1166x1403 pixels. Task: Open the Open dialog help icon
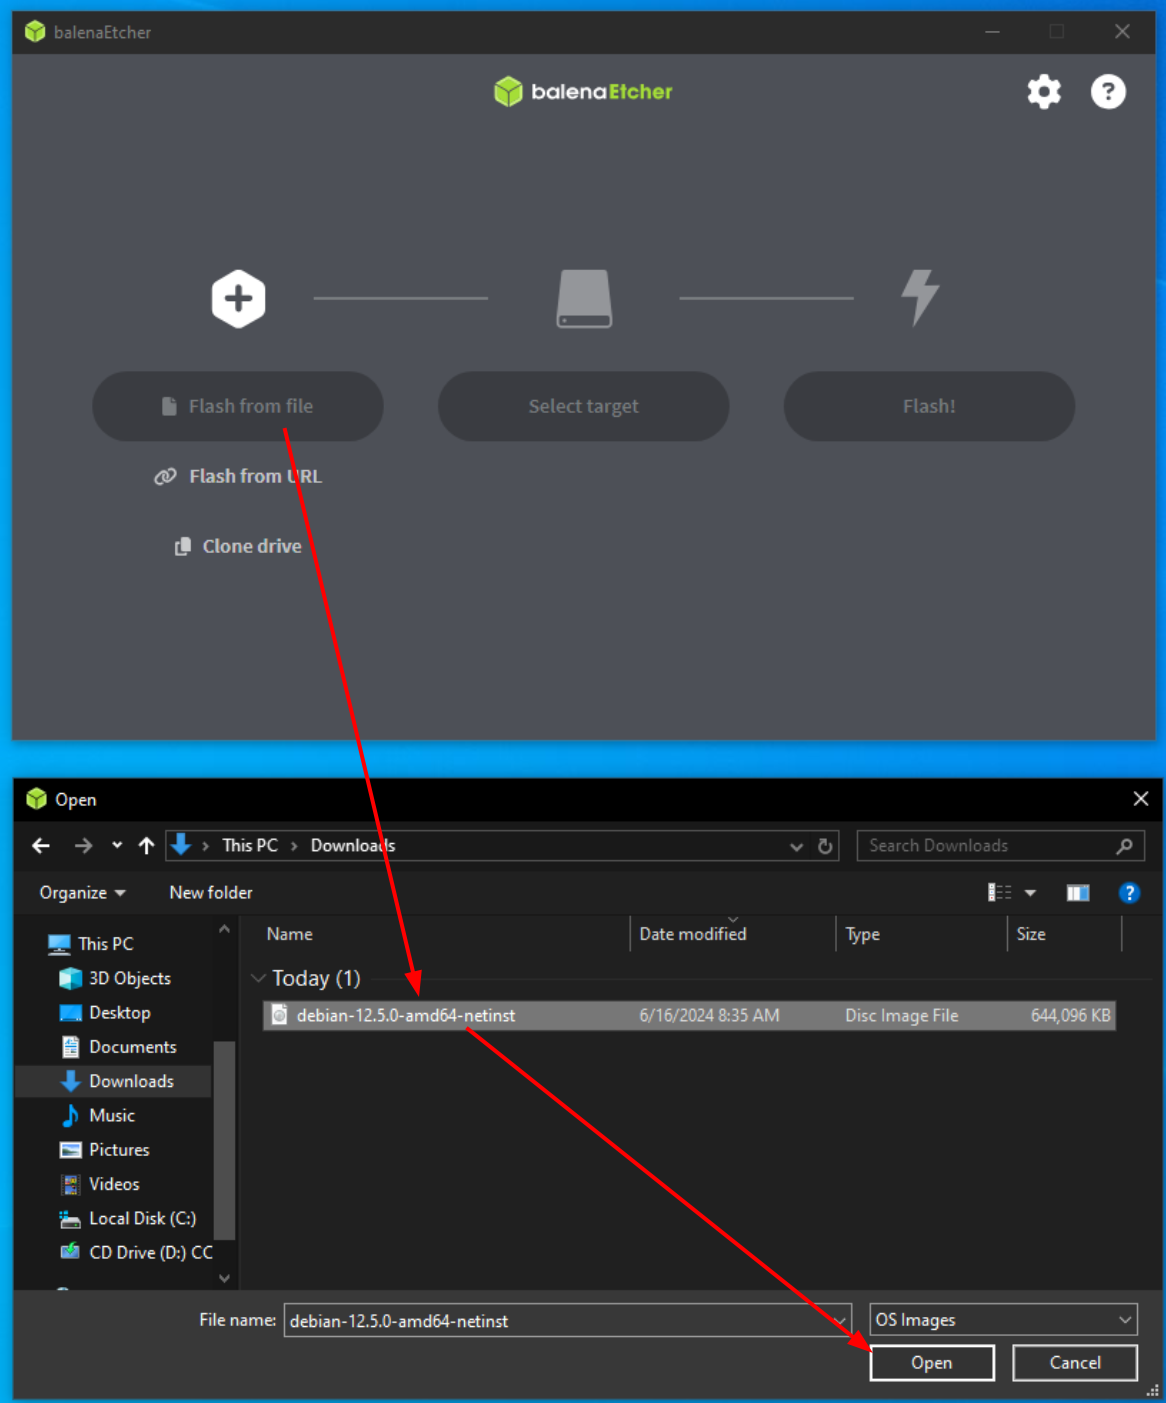[x=1129, y=893]
